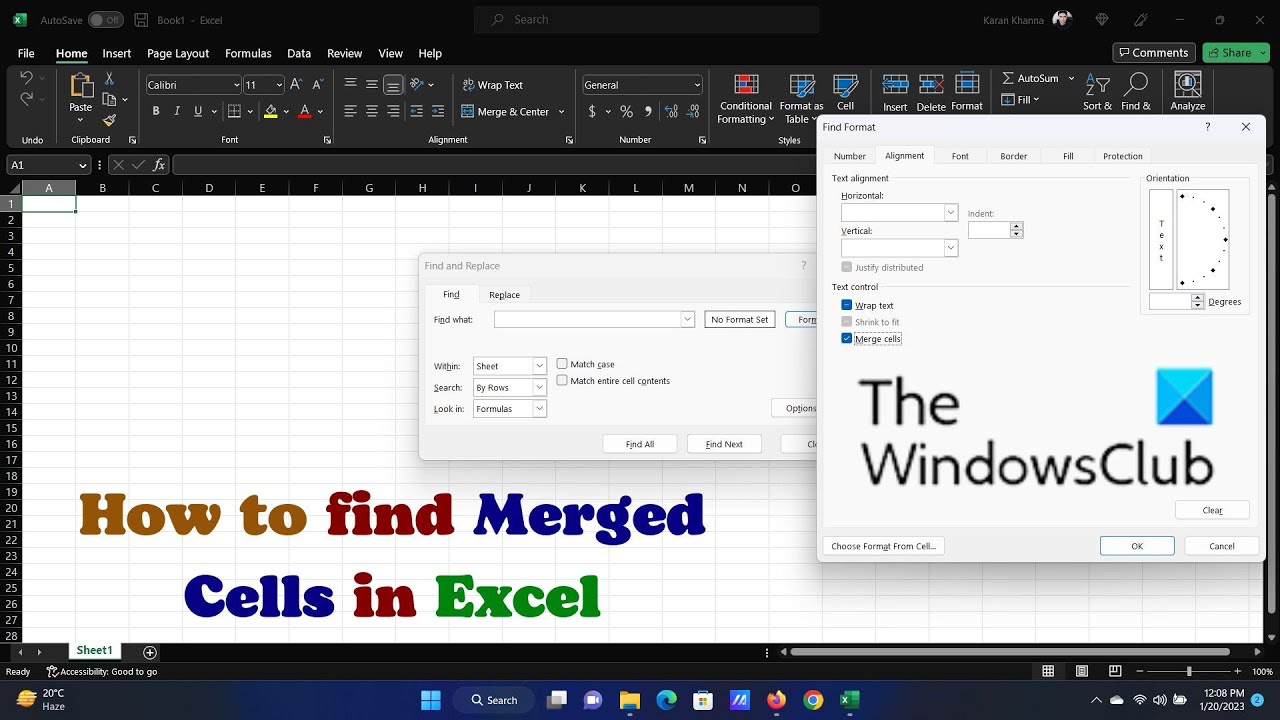Viewport: 1280px width, 720px height.
Task: Click OK in Find Format dialog
Action: tap(1137, 546)
